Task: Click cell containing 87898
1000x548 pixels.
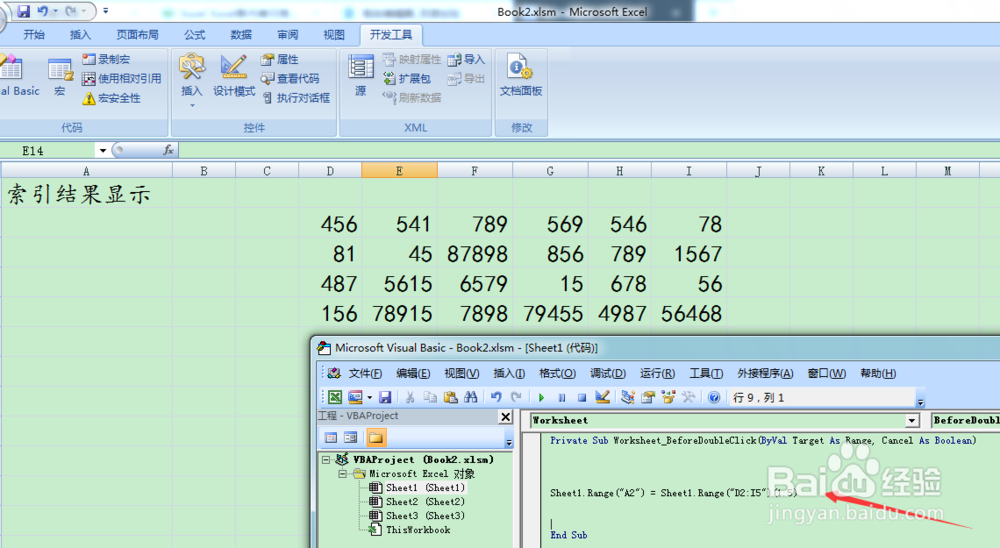Action: (x=475, y=254)
